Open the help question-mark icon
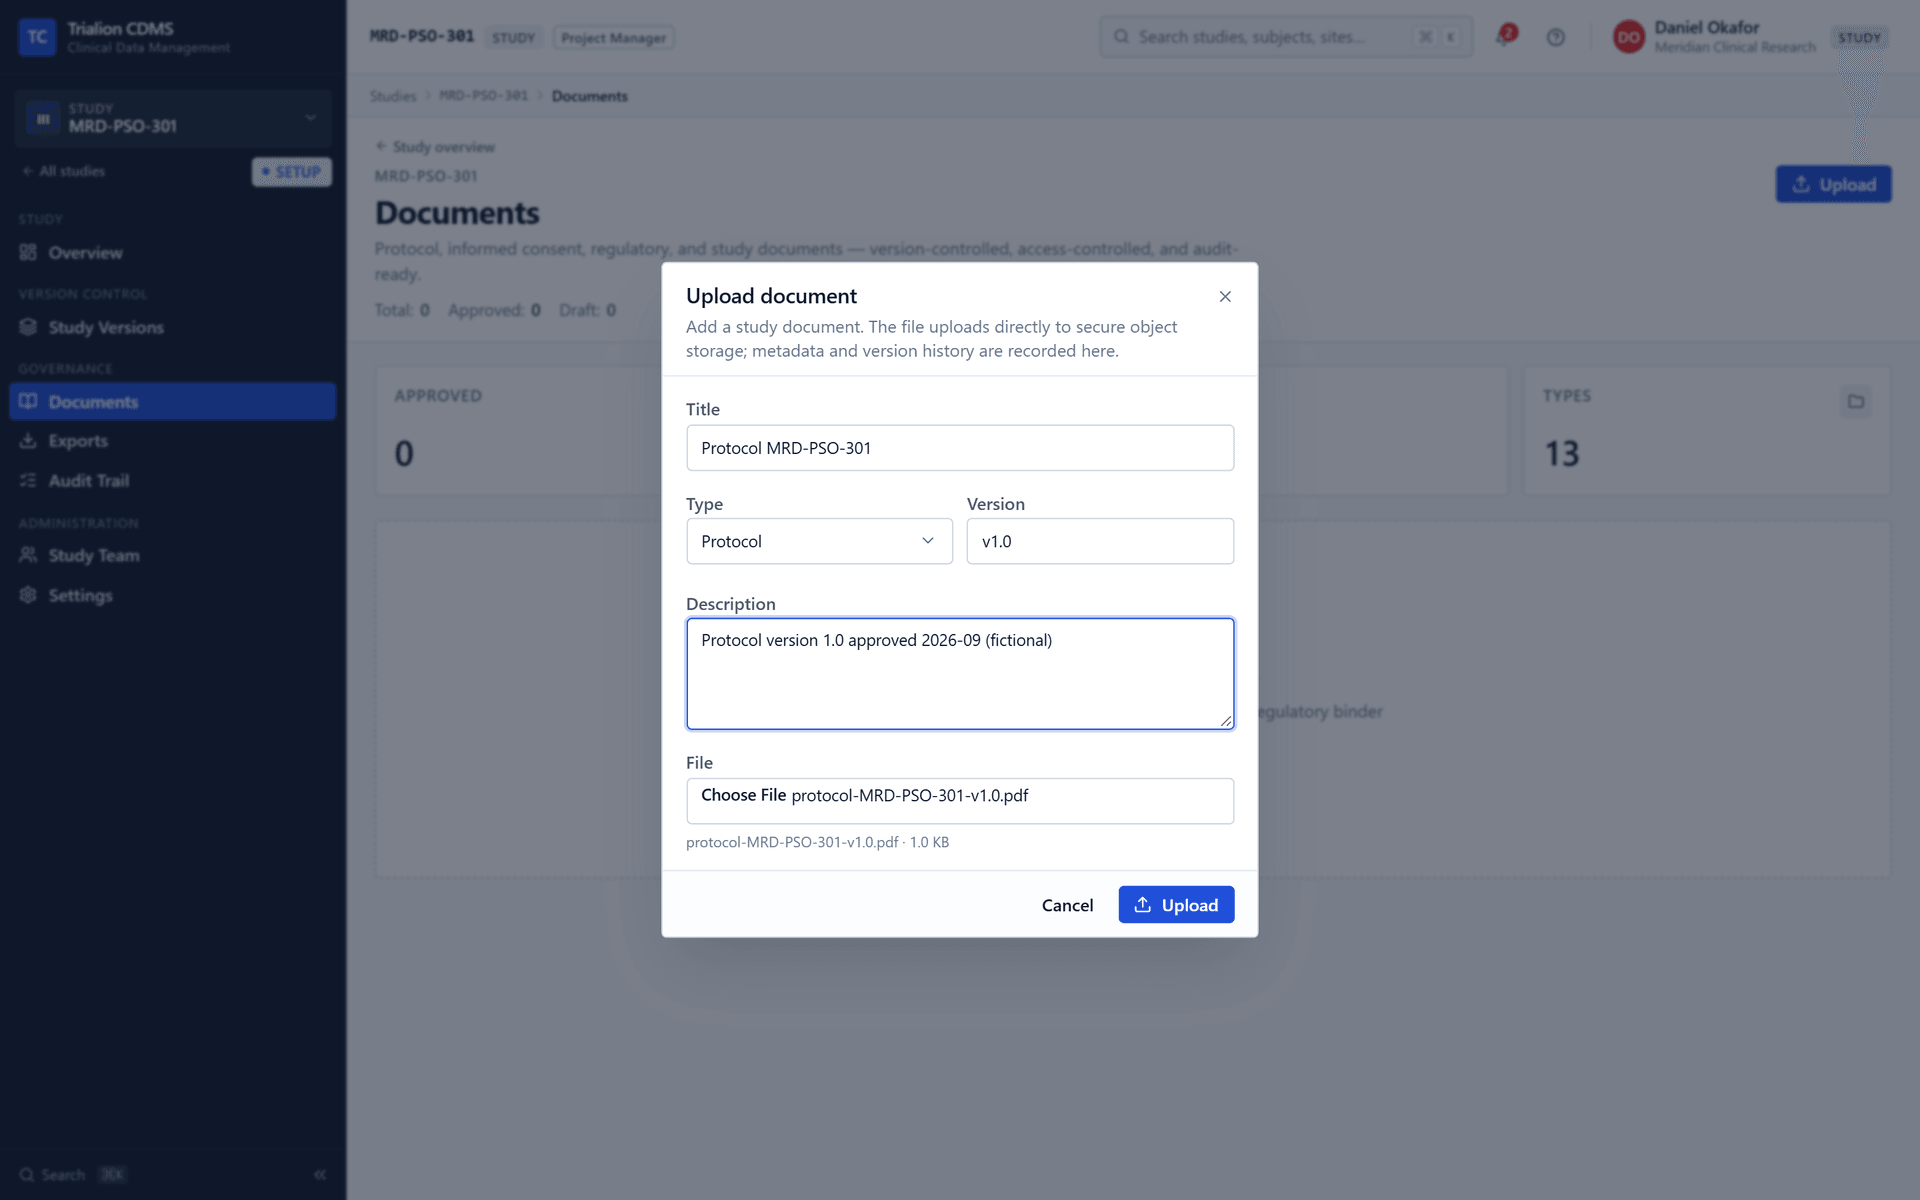This screenshot has height=1200, width=1920. [x=1555, y=37]
